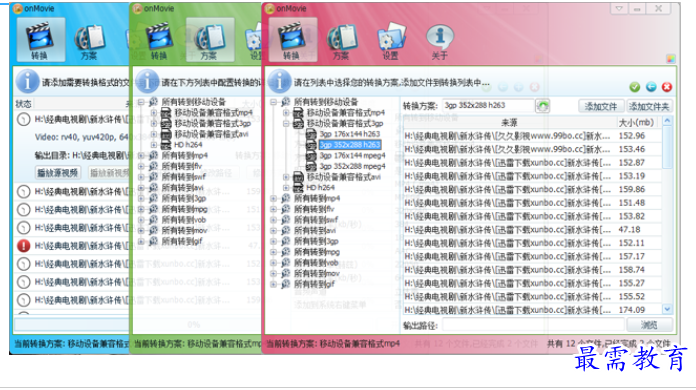
Task: Click Video: rv40, yuv420p info line
Action: (x=82, y=137)
